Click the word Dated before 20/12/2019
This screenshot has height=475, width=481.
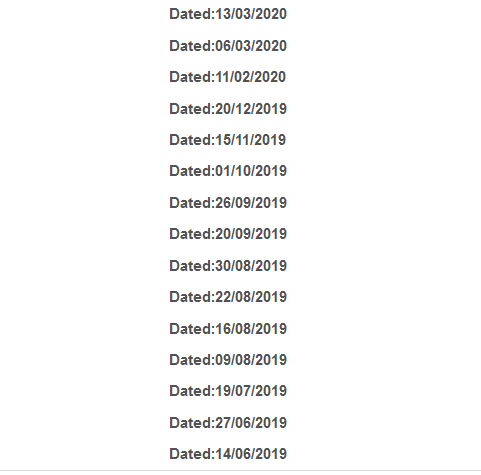tap(190, 109)
